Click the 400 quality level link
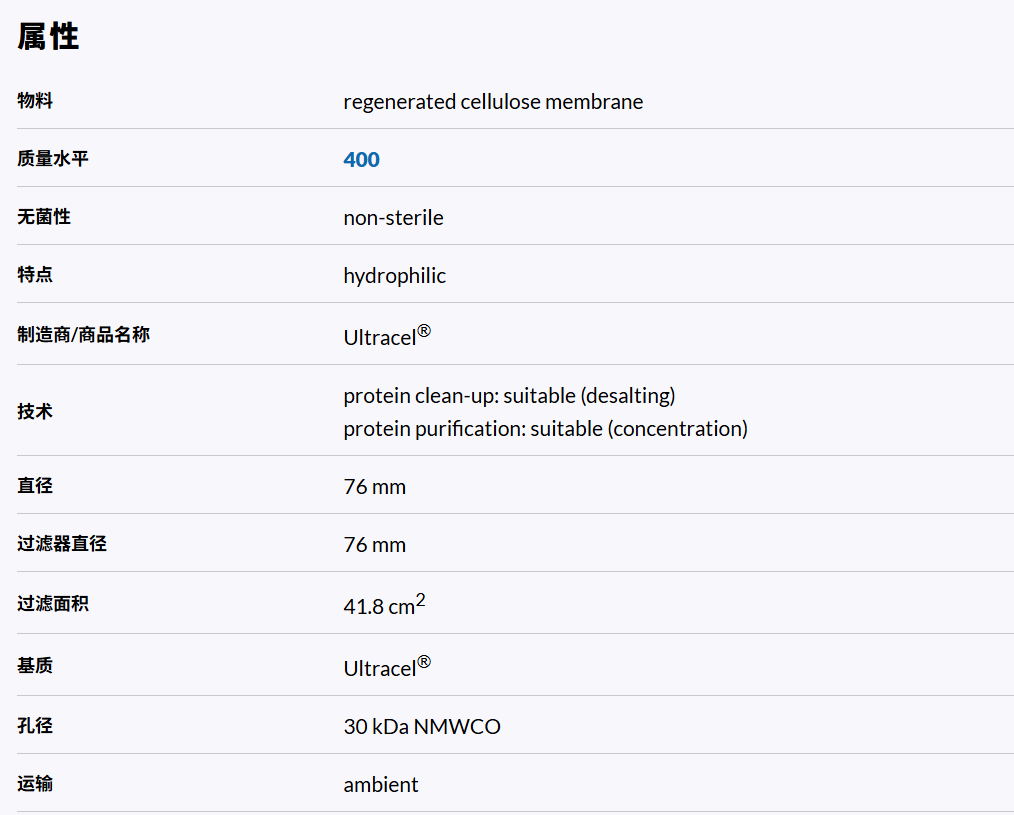 pyautogui.click(x=361, y=160)
